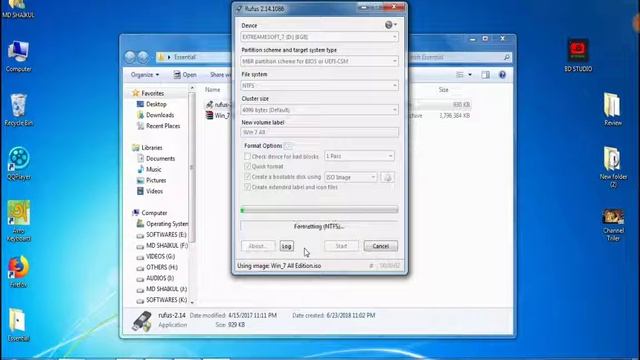The image size is (640, 360).
Task: Open the Avro Keyboard desktop shortcut
Action: click(x=19, y=221)
